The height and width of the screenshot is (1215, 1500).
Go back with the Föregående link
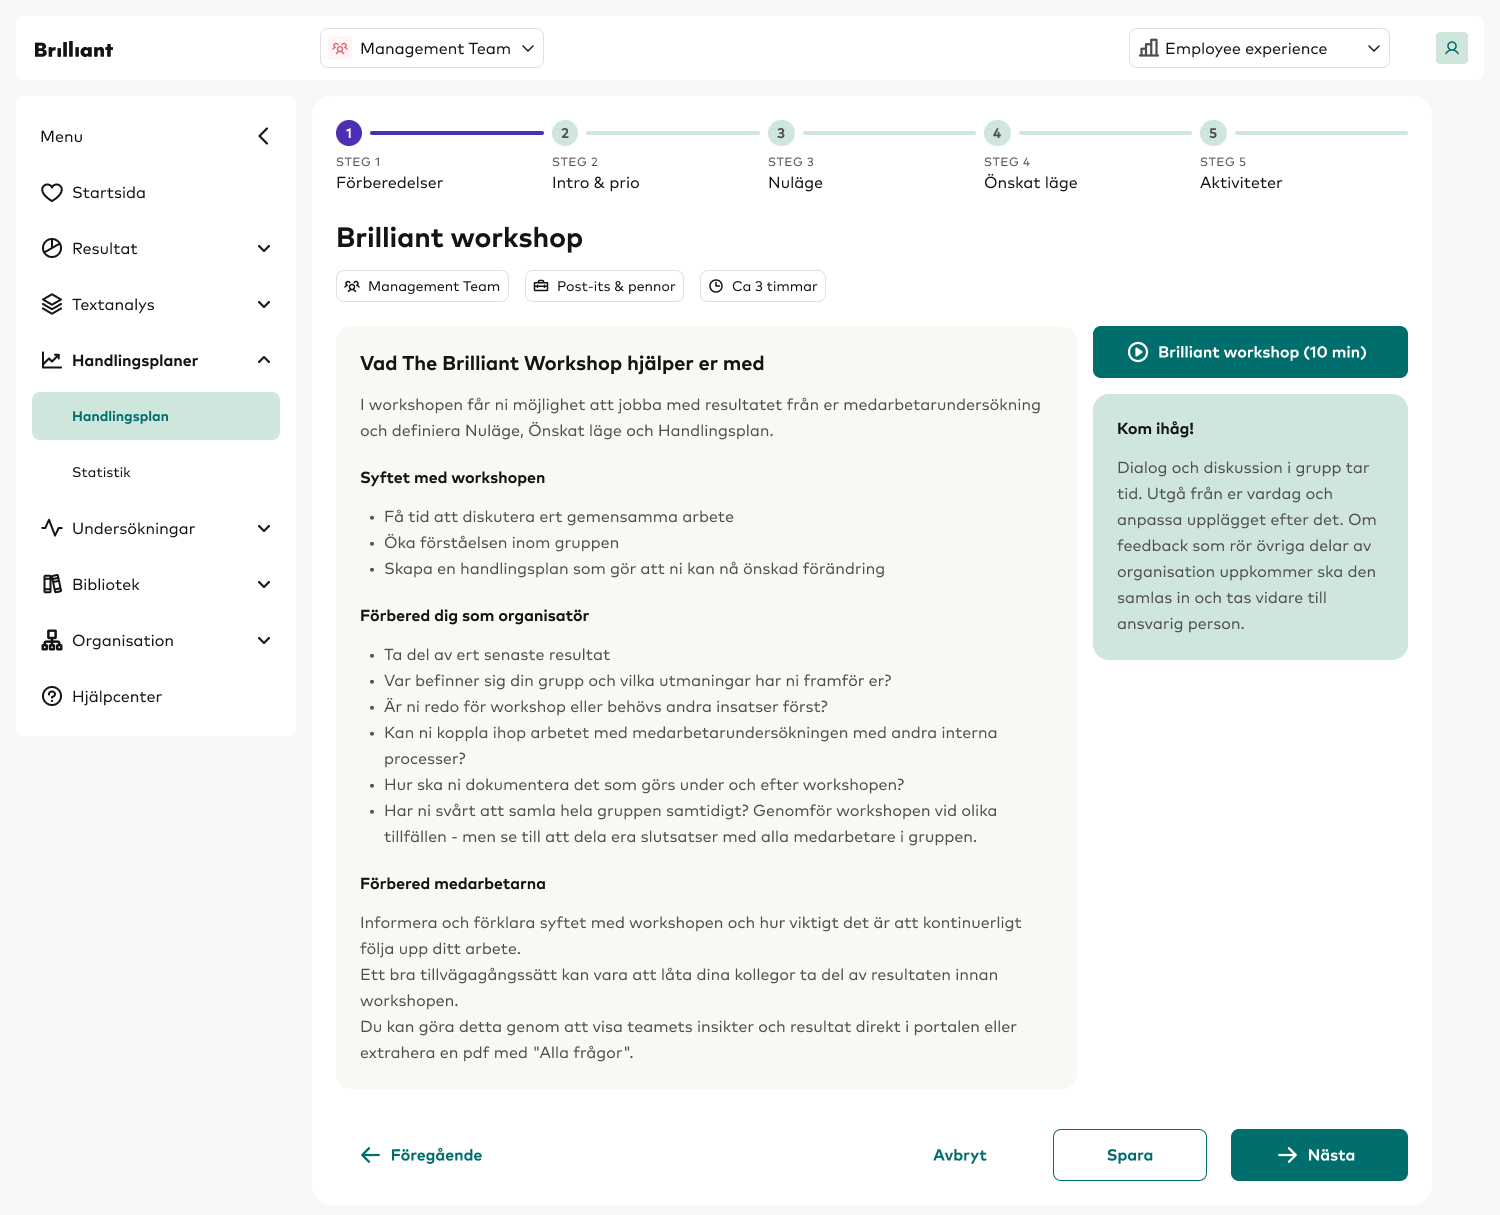click(421, 1155)
